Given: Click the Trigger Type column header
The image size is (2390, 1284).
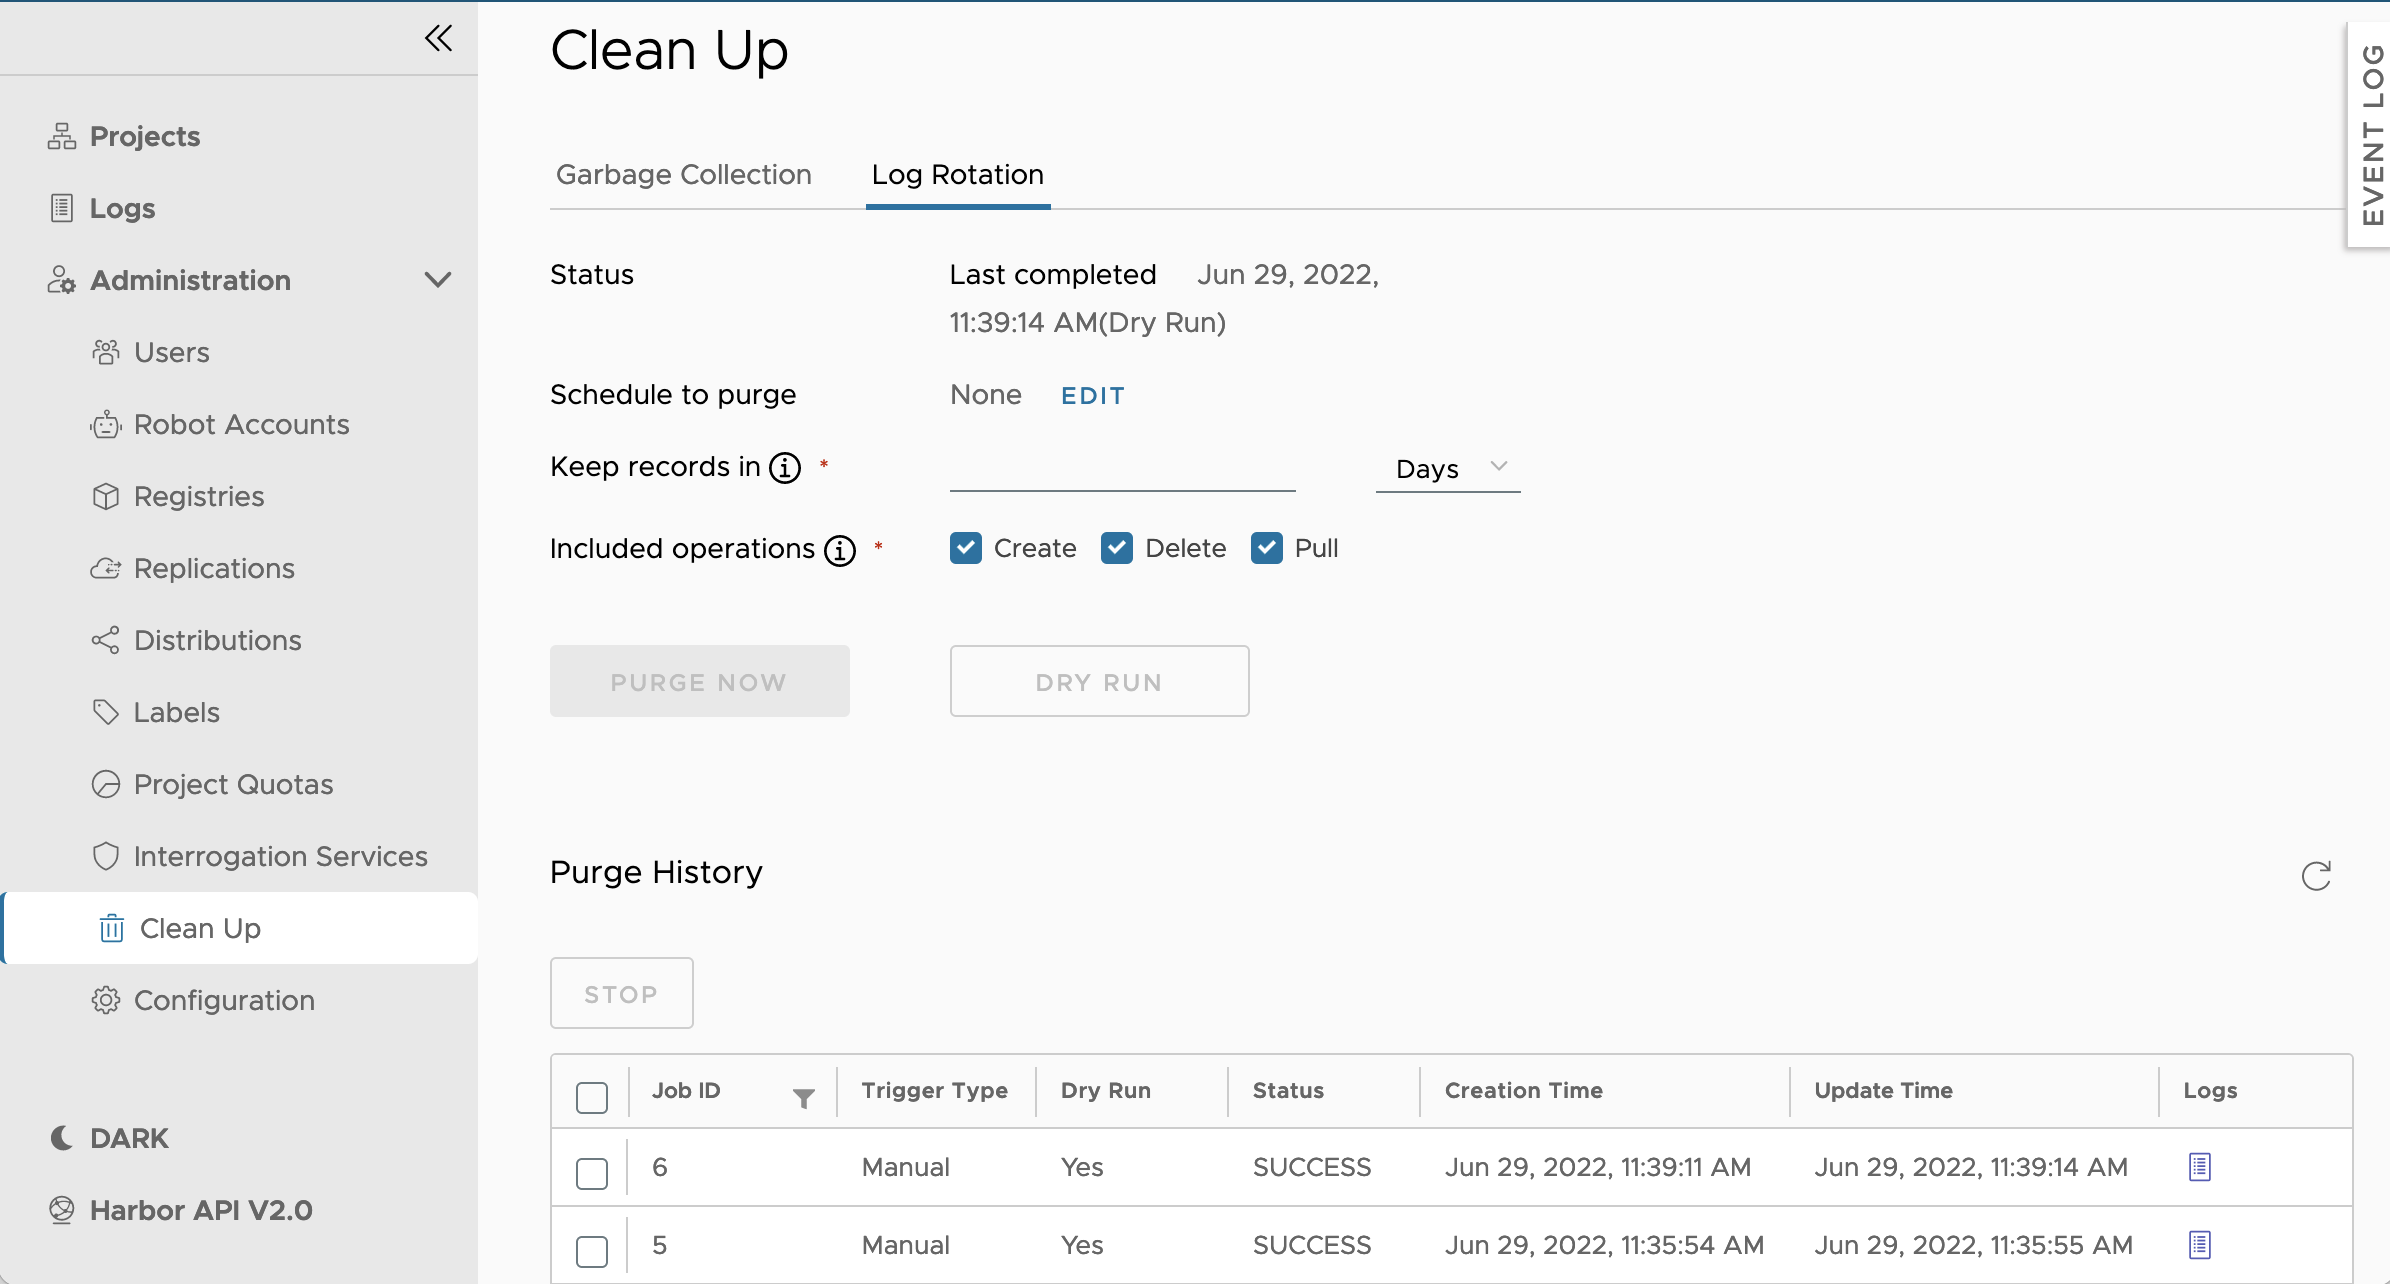Looking at the screenshot, I should [x=935, y=1090].
